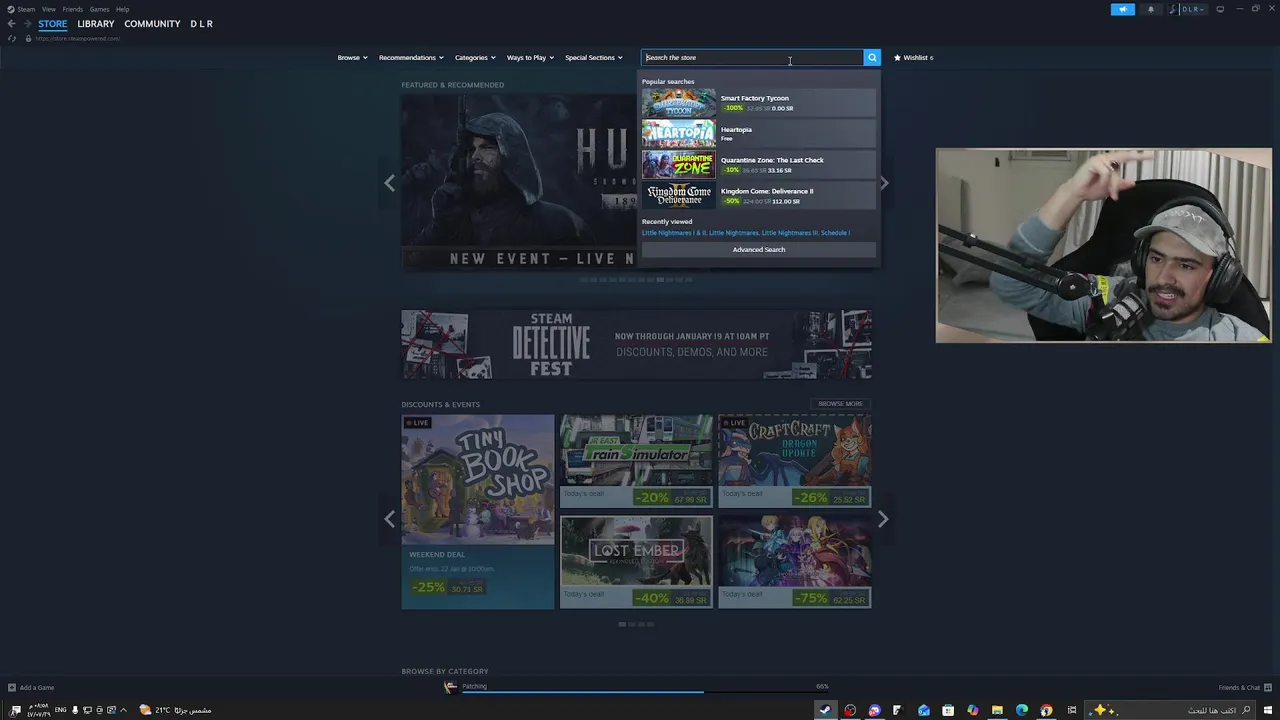Open File Explorer from the taskbar
Screen dimensions: 1280x720
pos(997,710)
